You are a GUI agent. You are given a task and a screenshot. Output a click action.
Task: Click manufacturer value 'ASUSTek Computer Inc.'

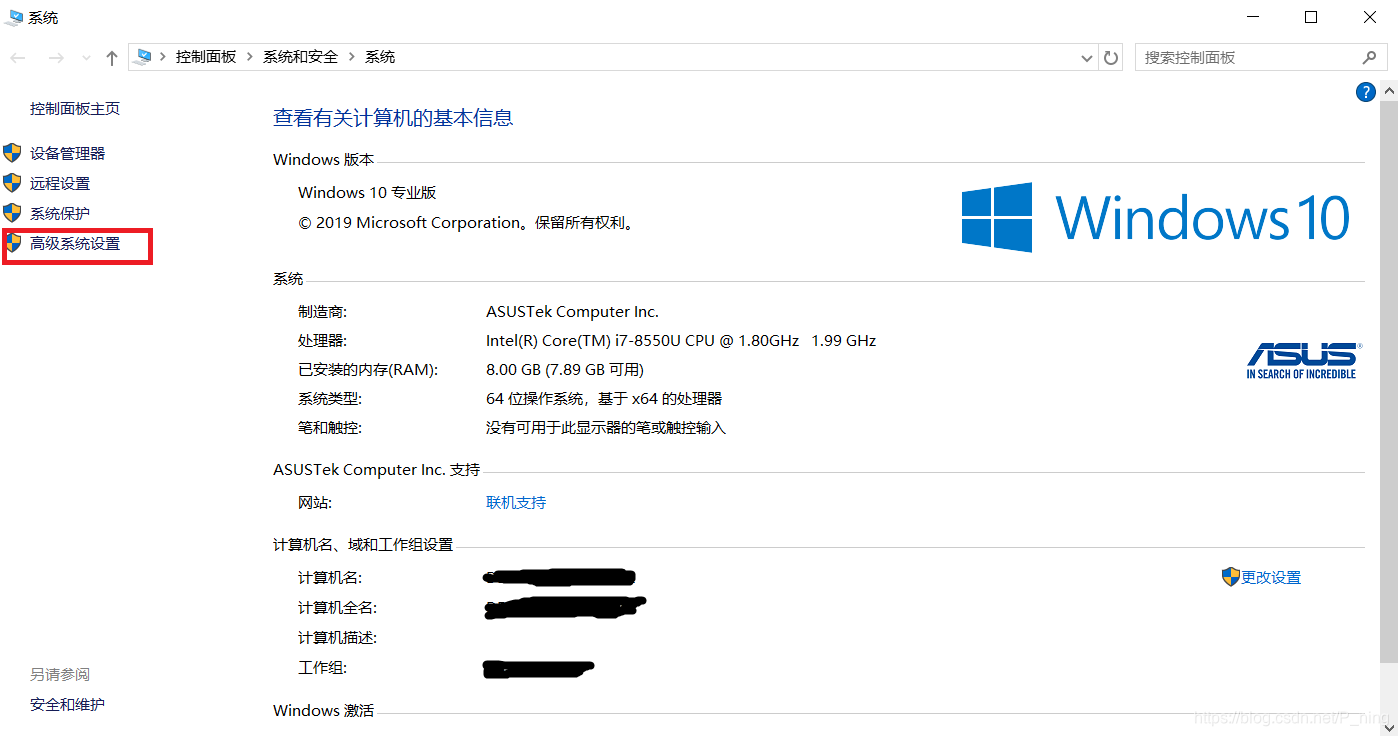[x=572, y=311]
